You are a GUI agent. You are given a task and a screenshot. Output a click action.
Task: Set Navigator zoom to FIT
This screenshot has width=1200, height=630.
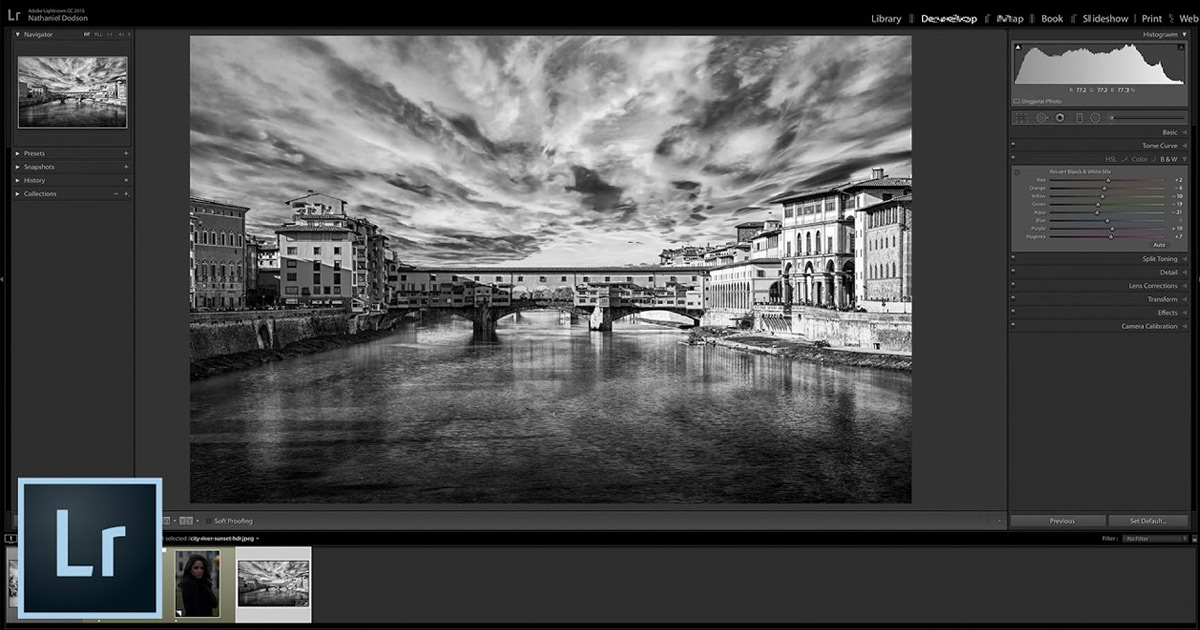pos(87,35)
